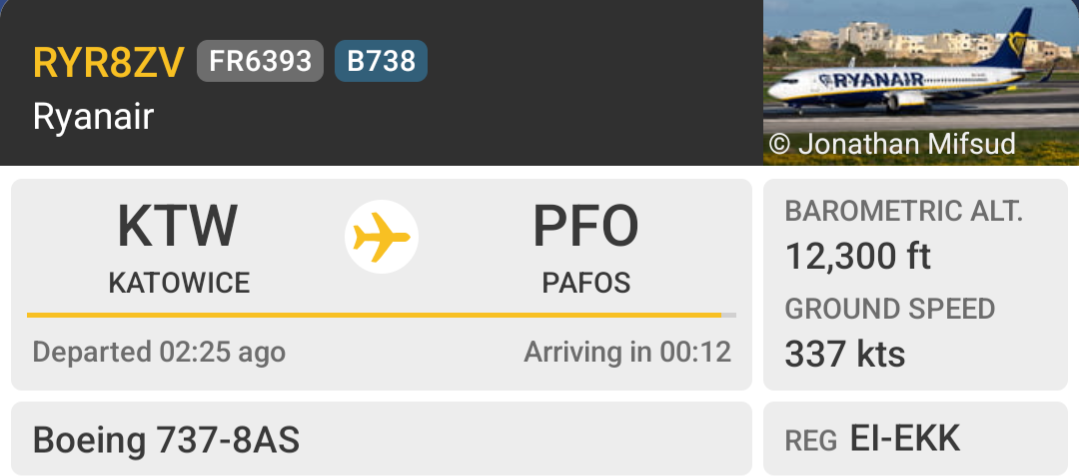Select the KTW origin airport code
The image size is (1079, 476).
pos(178,227)
